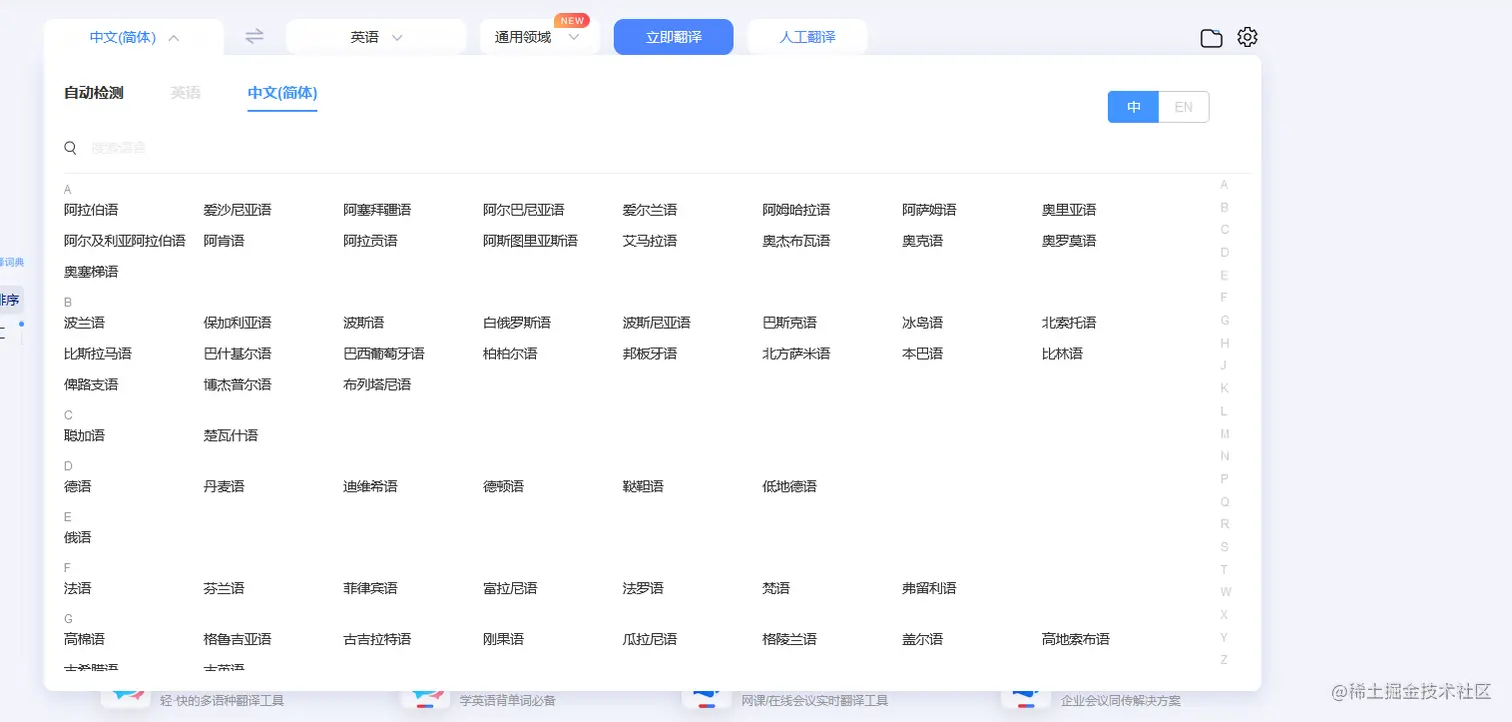Image resolution: width=1512 pixels, height=722 pixels.
Task: Collapse the 中文(简体) source language dropdown
Action: 134,37
